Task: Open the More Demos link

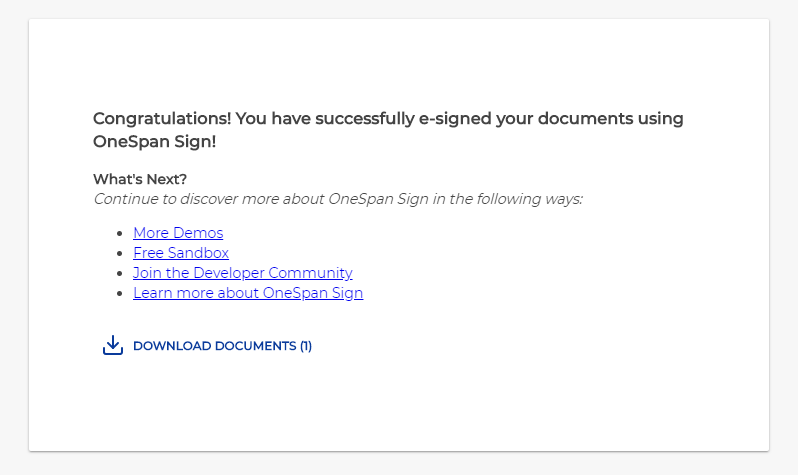Action: point(178,233)
